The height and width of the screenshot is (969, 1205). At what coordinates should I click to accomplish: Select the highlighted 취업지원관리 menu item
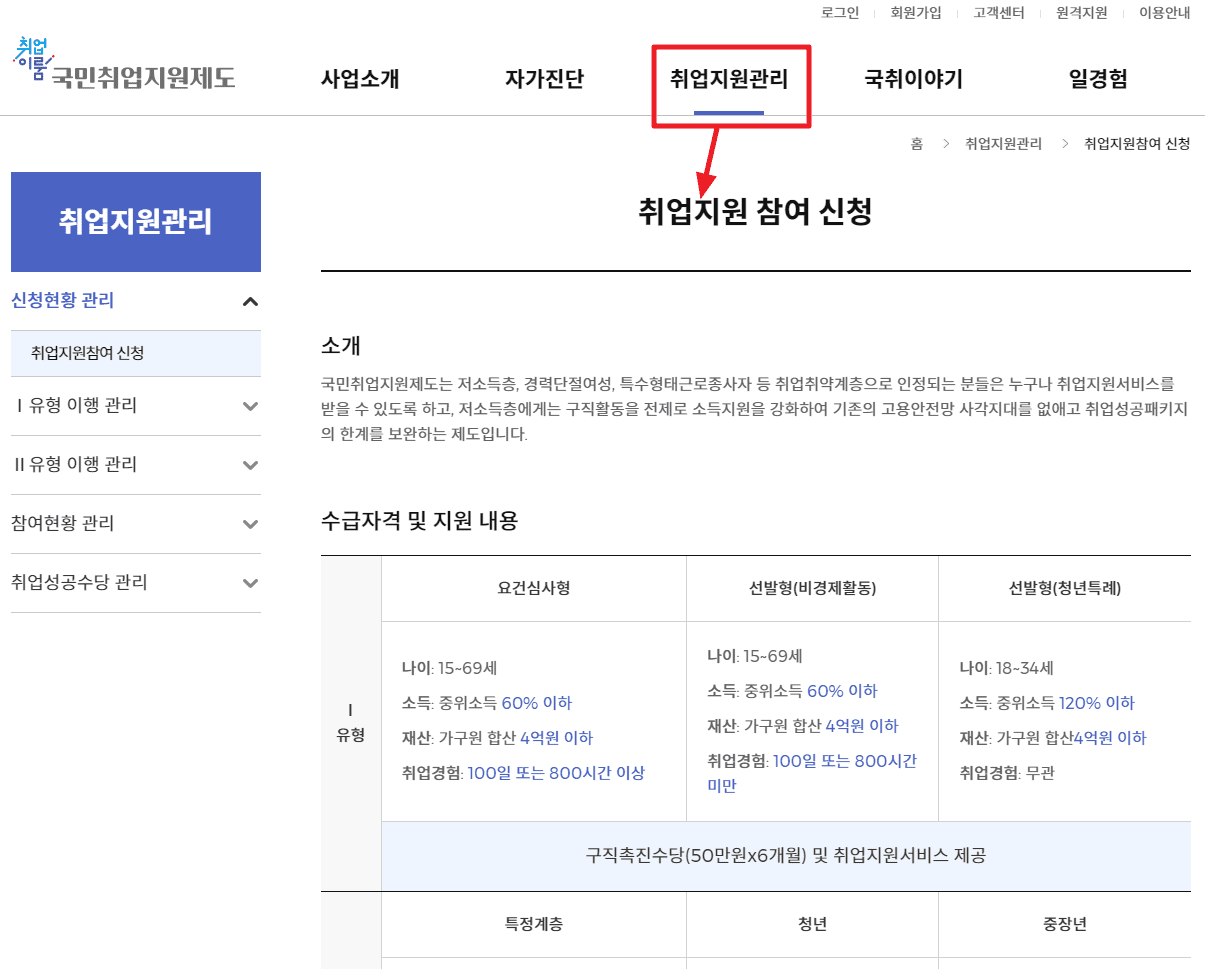[x=731, y=78]
